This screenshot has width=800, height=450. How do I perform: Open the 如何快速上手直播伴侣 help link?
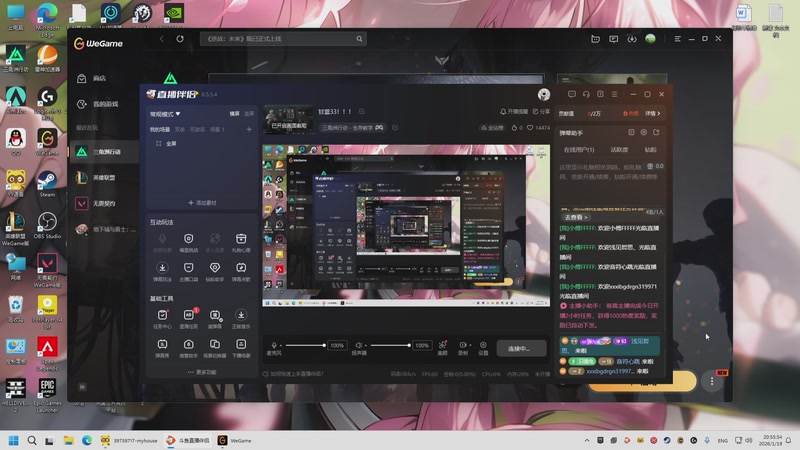point(293,374)
